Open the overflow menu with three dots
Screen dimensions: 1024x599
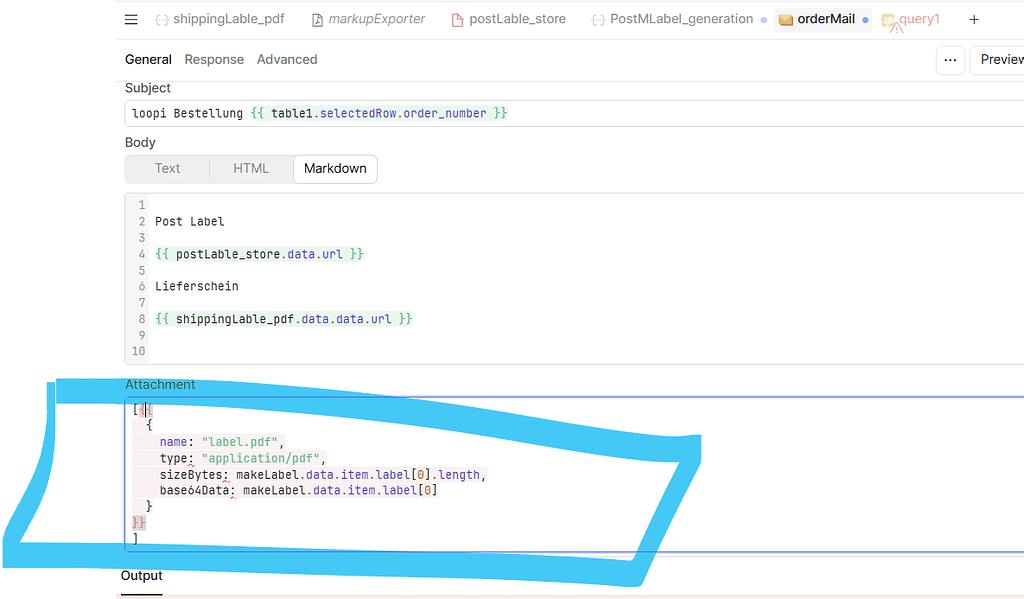[x=950, y=60]
